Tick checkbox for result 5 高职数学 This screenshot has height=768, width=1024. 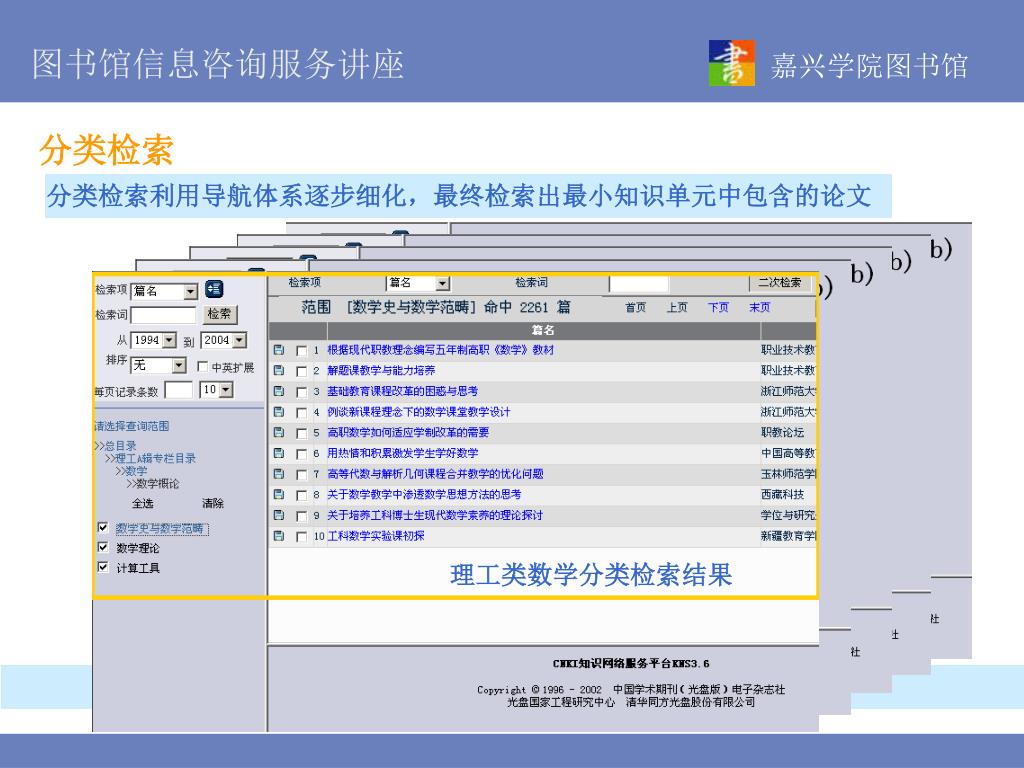tap(301, 433)
